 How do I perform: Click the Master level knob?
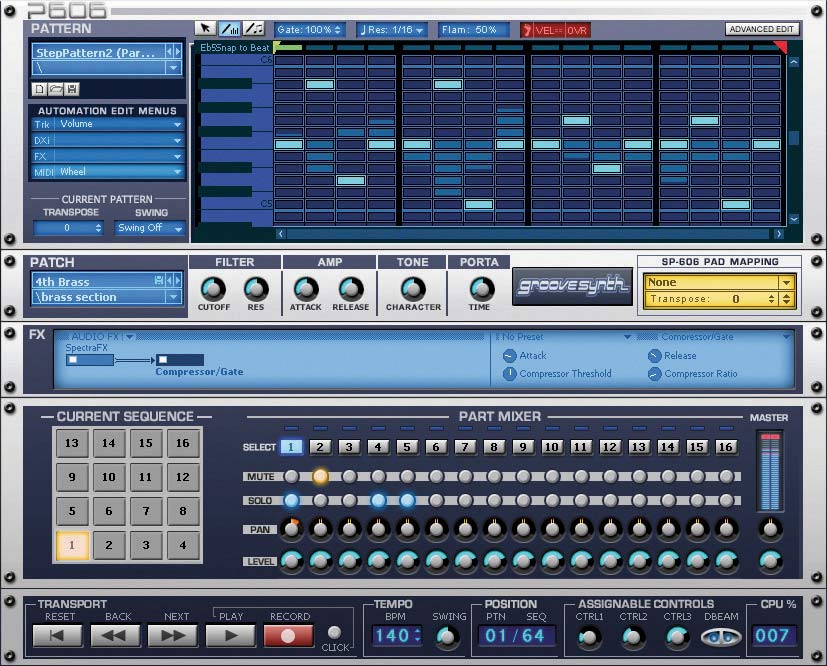(770, 561)
